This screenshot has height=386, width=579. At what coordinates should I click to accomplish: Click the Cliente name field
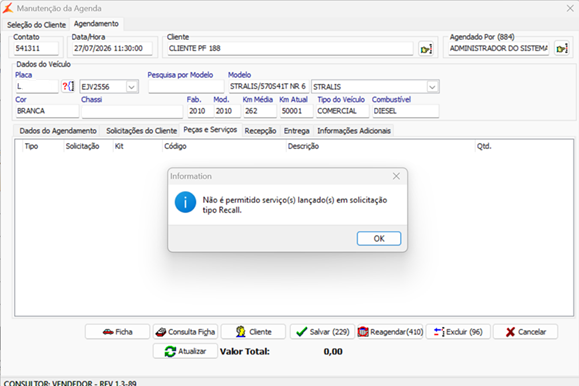[x=290, y=48]
